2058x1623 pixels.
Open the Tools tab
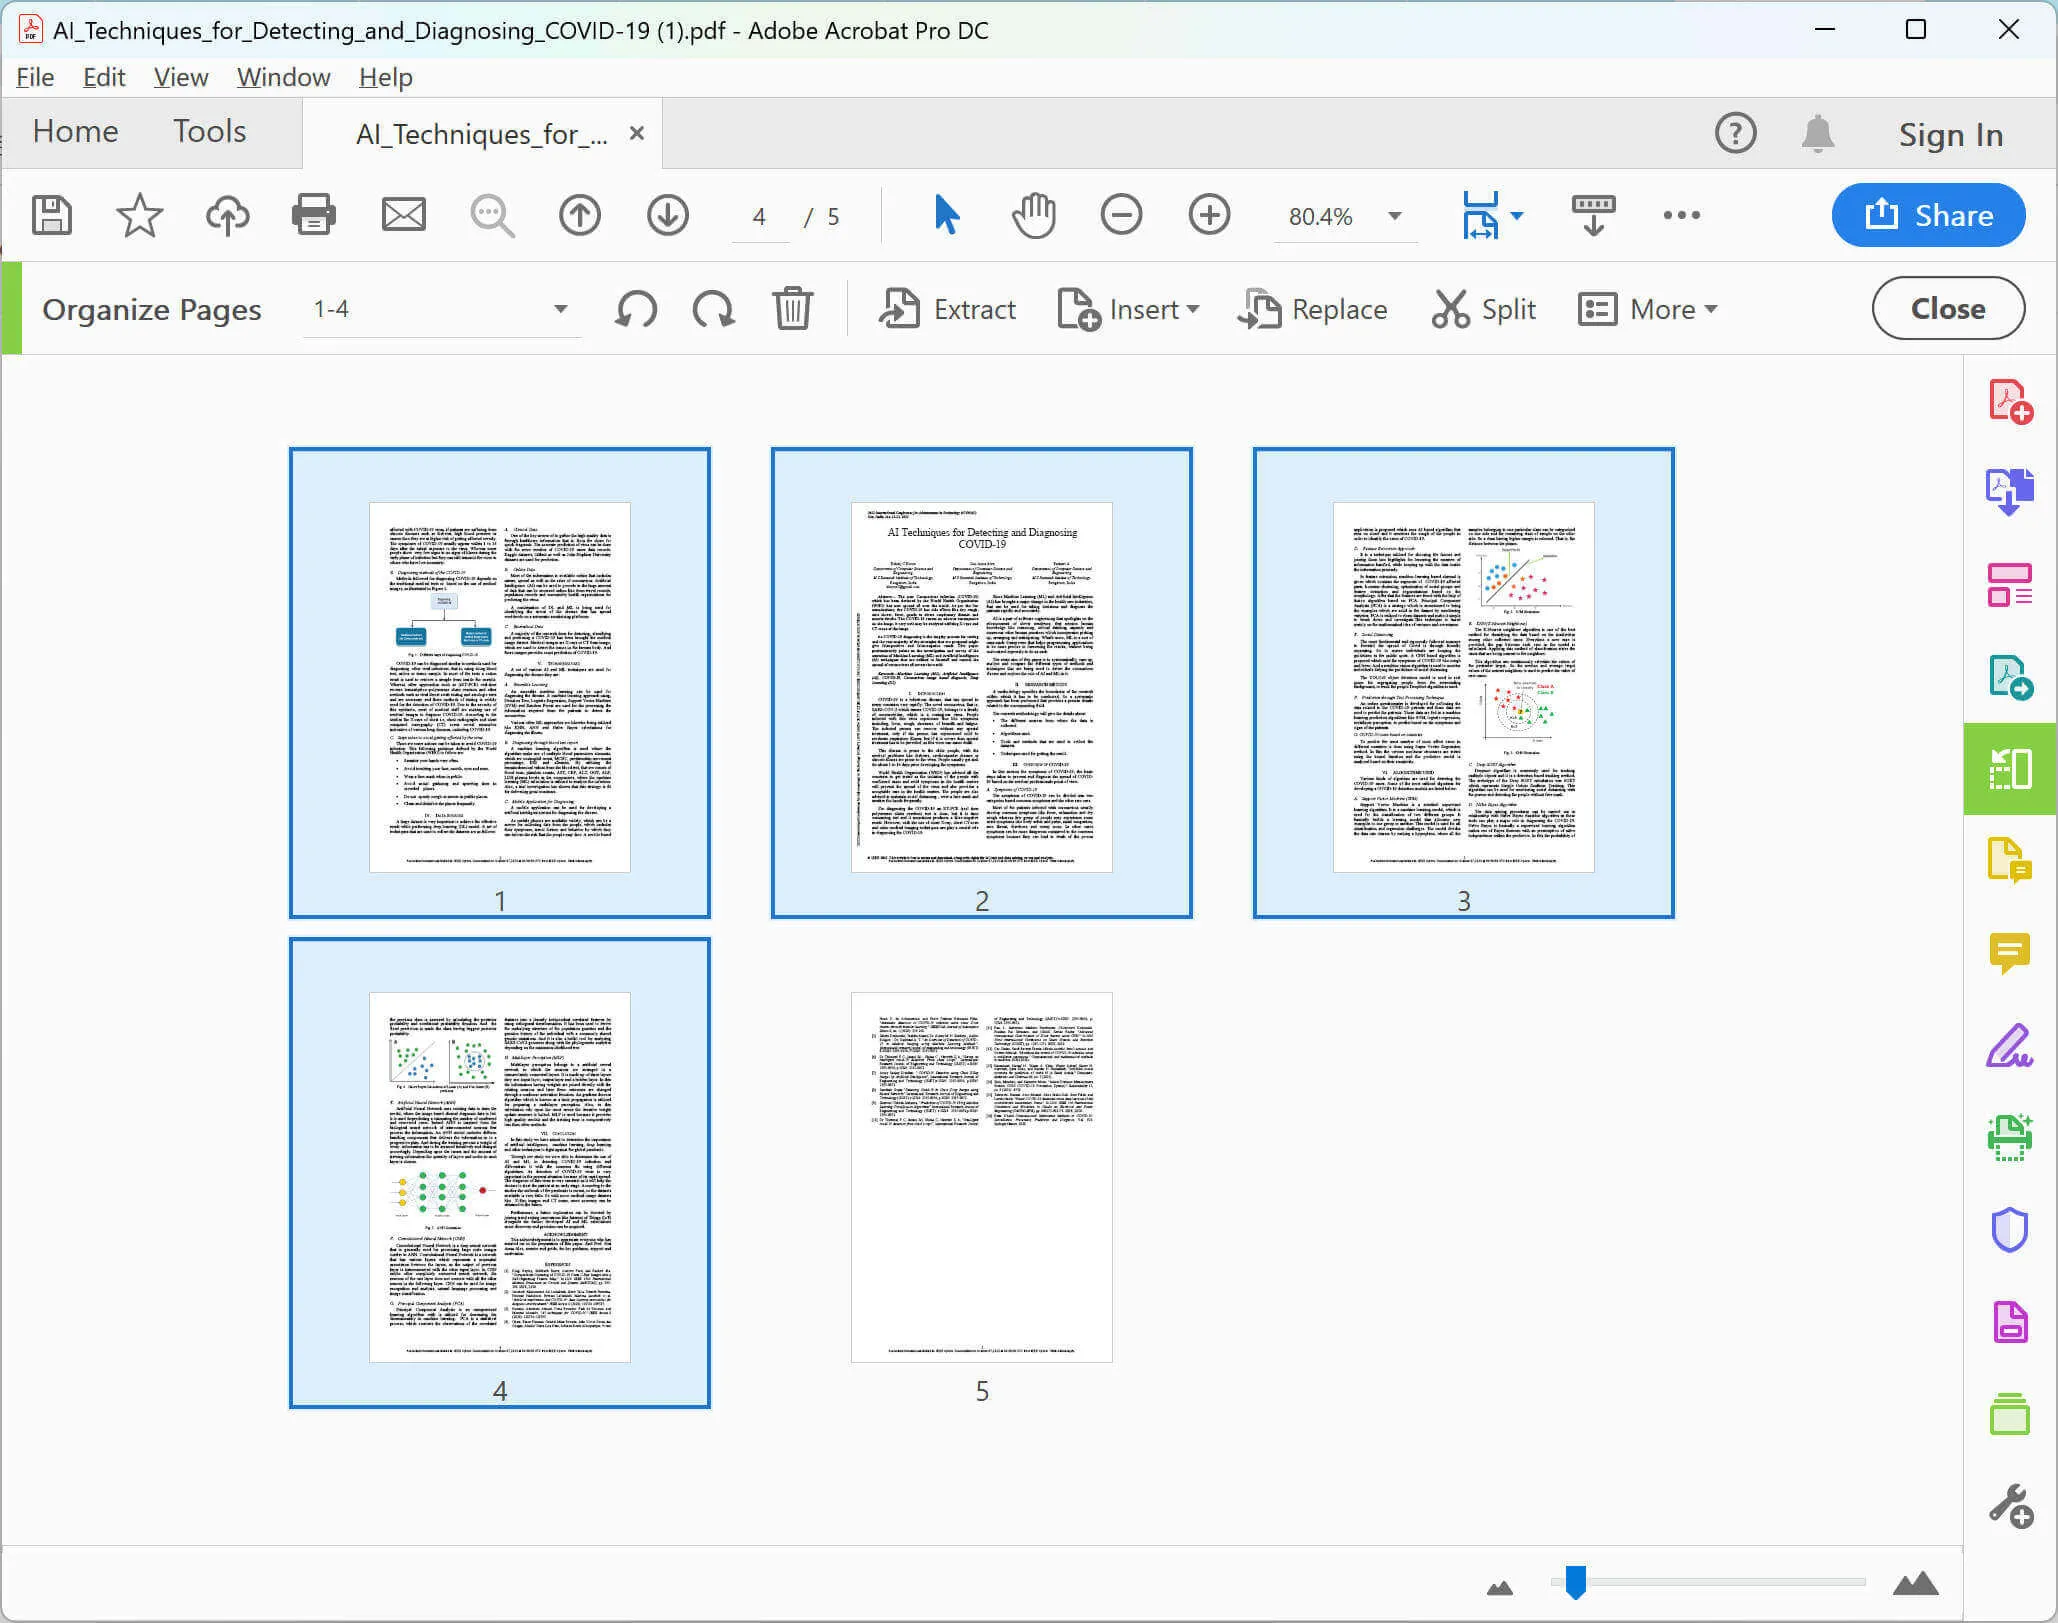[x=209, y=134]
